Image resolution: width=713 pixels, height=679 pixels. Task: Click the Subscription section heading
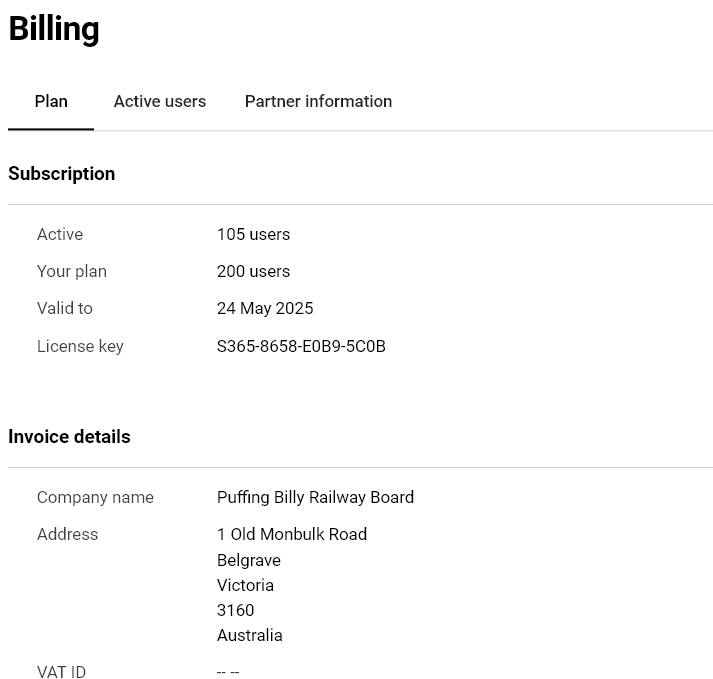[61, 174]
